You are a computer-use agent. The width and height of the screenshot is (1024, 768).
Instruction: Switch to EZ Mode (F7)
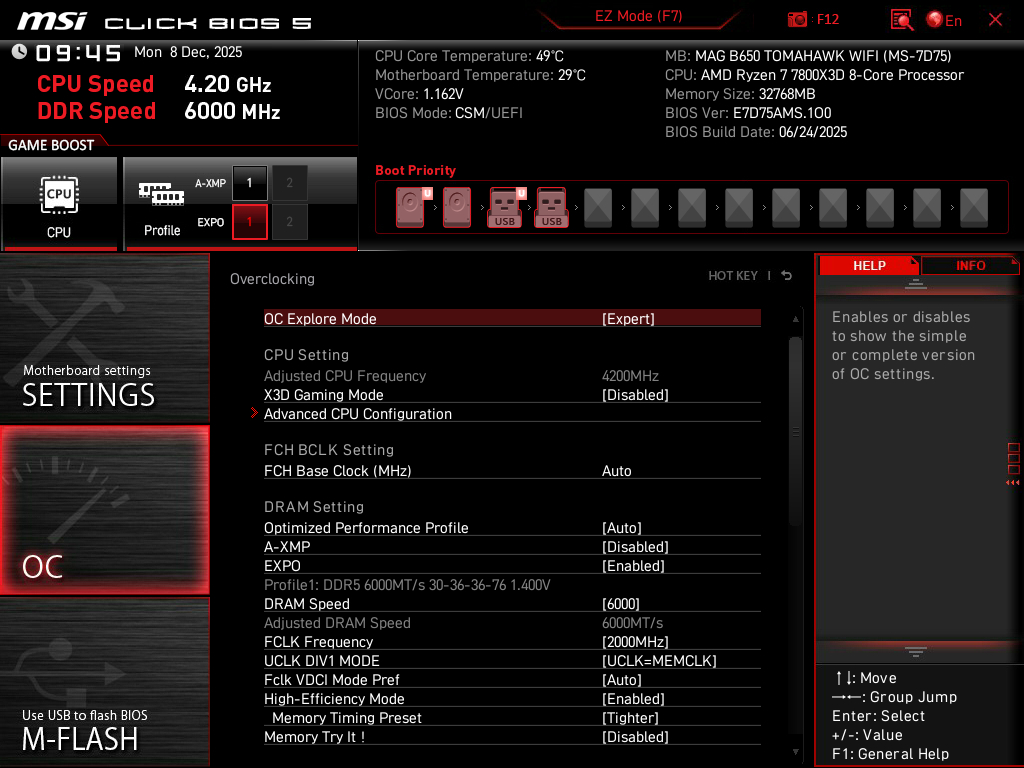tap(638, 16)
